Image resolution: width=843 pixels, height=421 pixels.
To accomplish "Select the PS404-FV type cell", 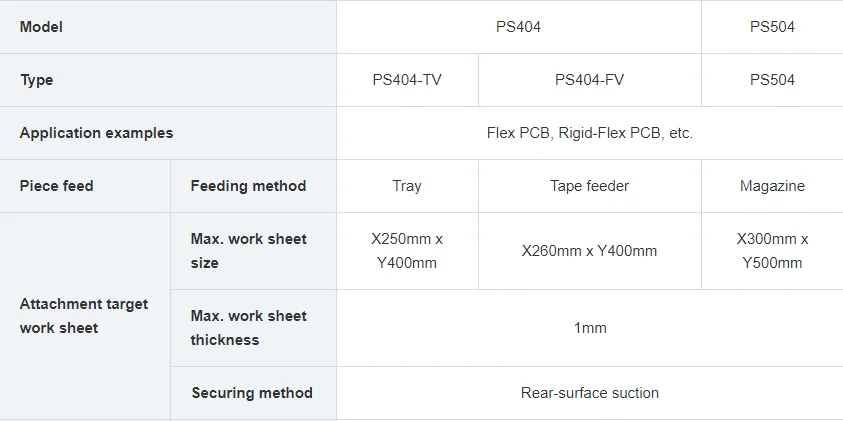I will [590, 80].
